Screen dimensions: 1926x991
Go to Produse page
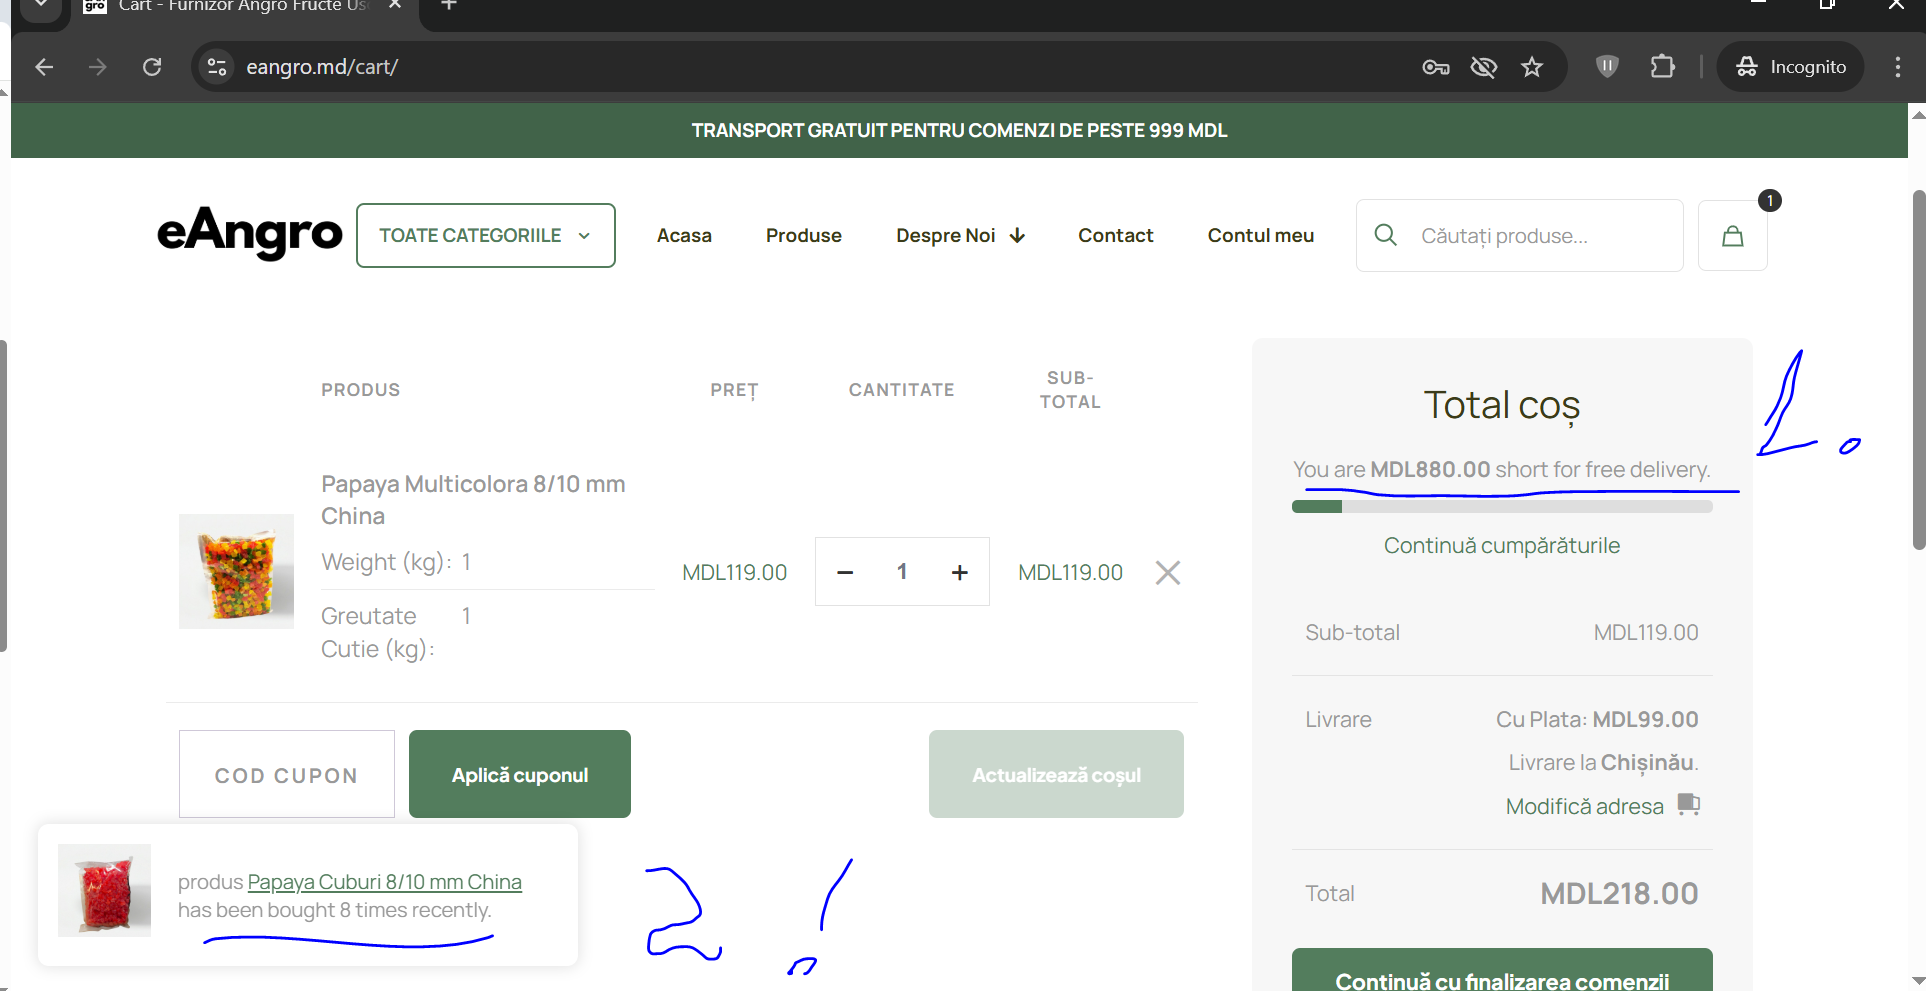pyautogui.click(x=803, y=236)
